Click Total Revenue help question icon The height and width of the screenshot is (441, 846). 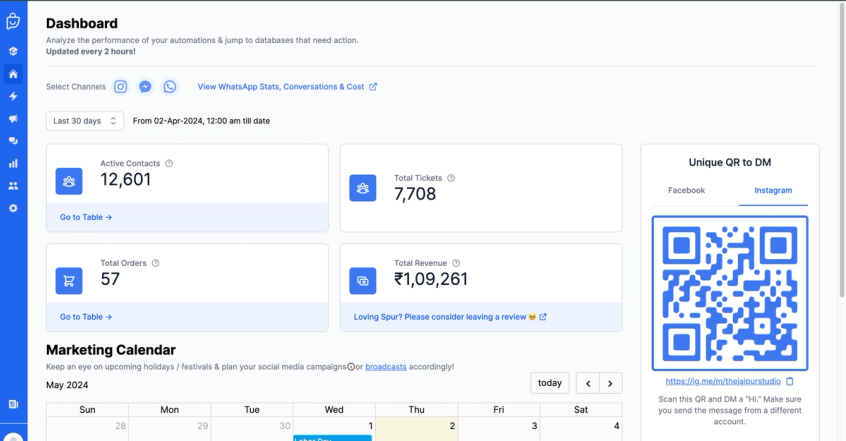(456, 263)
